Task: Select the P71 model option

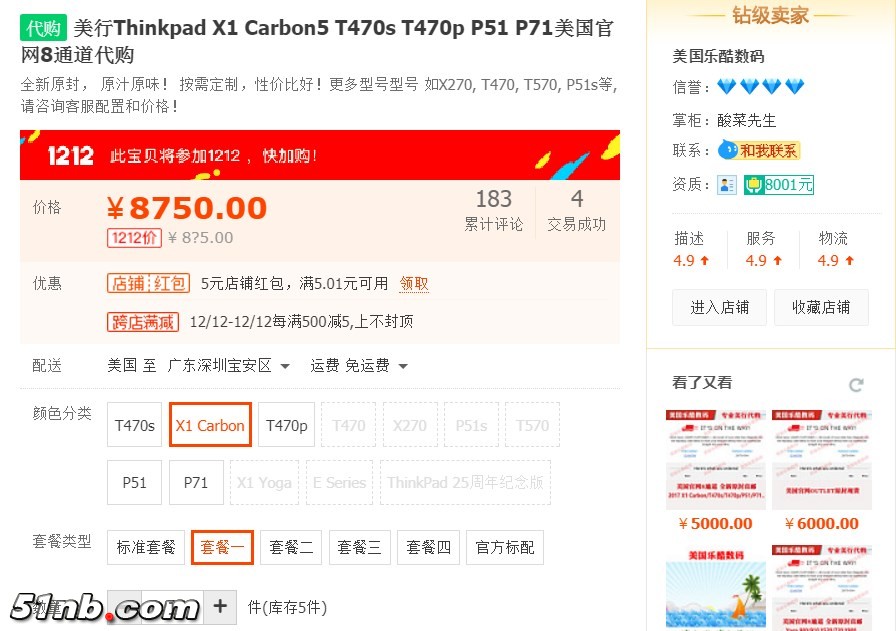Action: pyautogui.click(x=196, y=483)
